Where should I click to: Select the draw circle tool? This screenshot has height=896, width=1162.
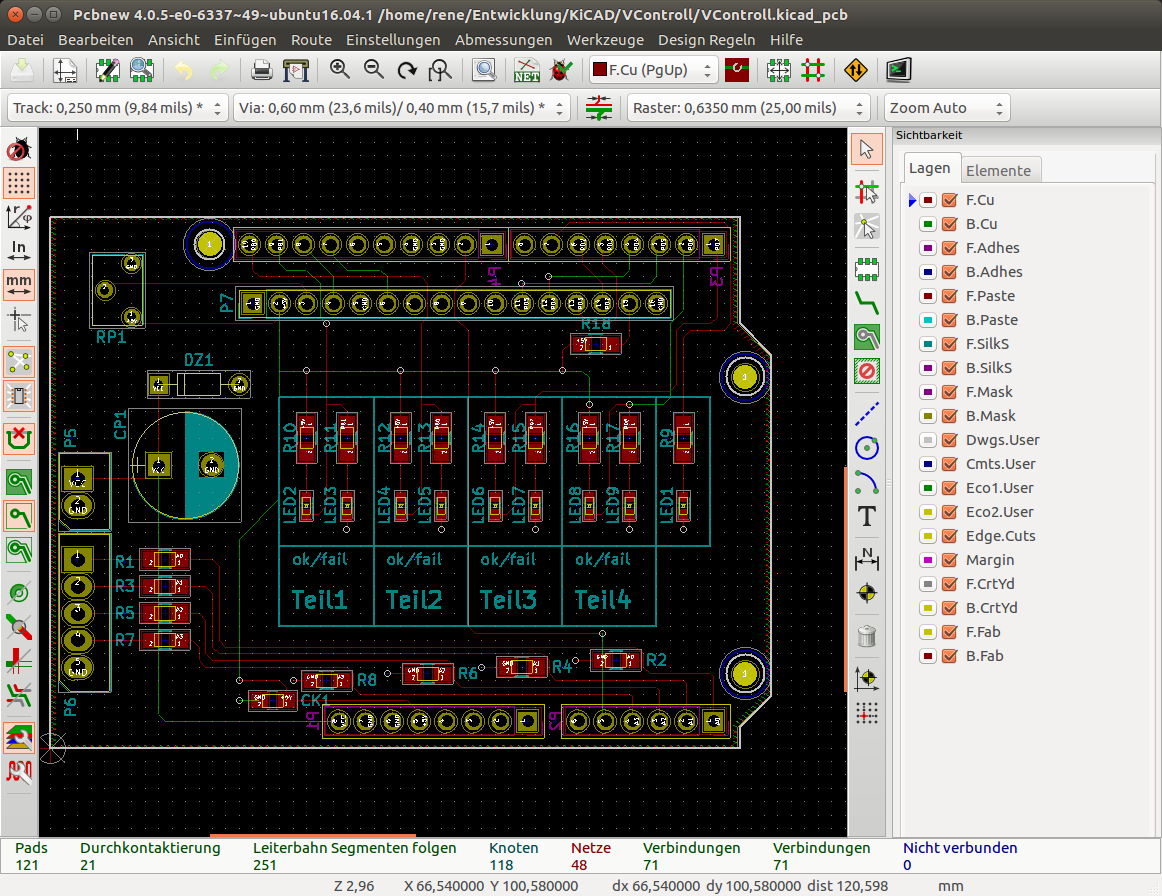(x=867, y=447)
